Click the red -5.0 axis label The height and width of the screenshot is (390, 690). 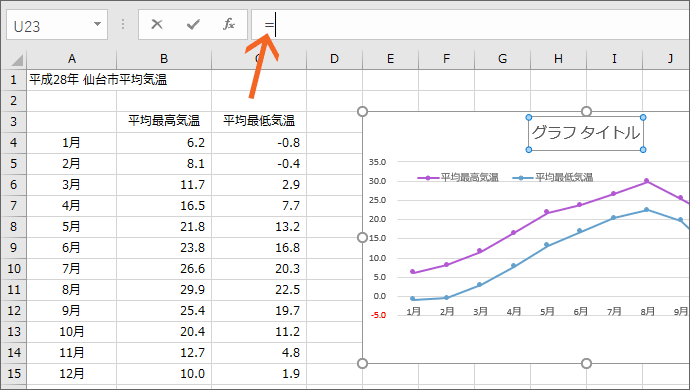pyautogui.click(x=378, y=315)
